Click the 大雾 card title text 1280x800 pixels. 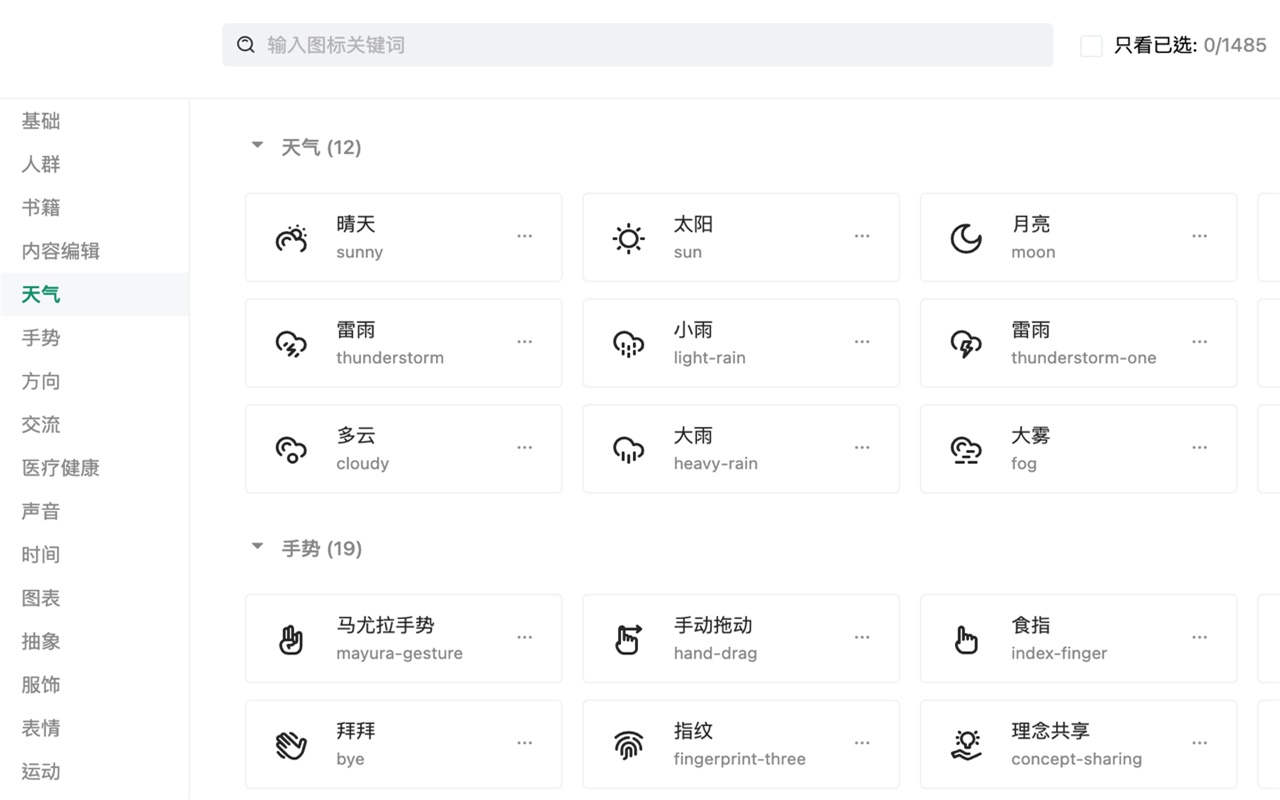click(x=1031, y=436)
